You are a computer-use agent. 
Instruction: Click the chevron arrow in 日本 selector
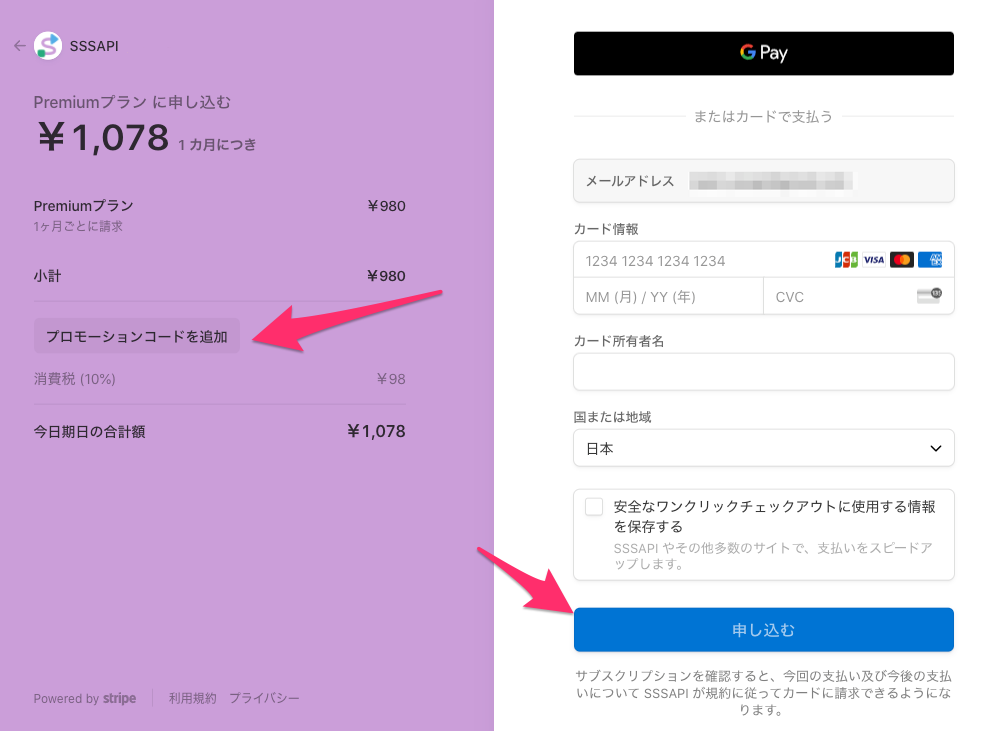tap(935, 448)
